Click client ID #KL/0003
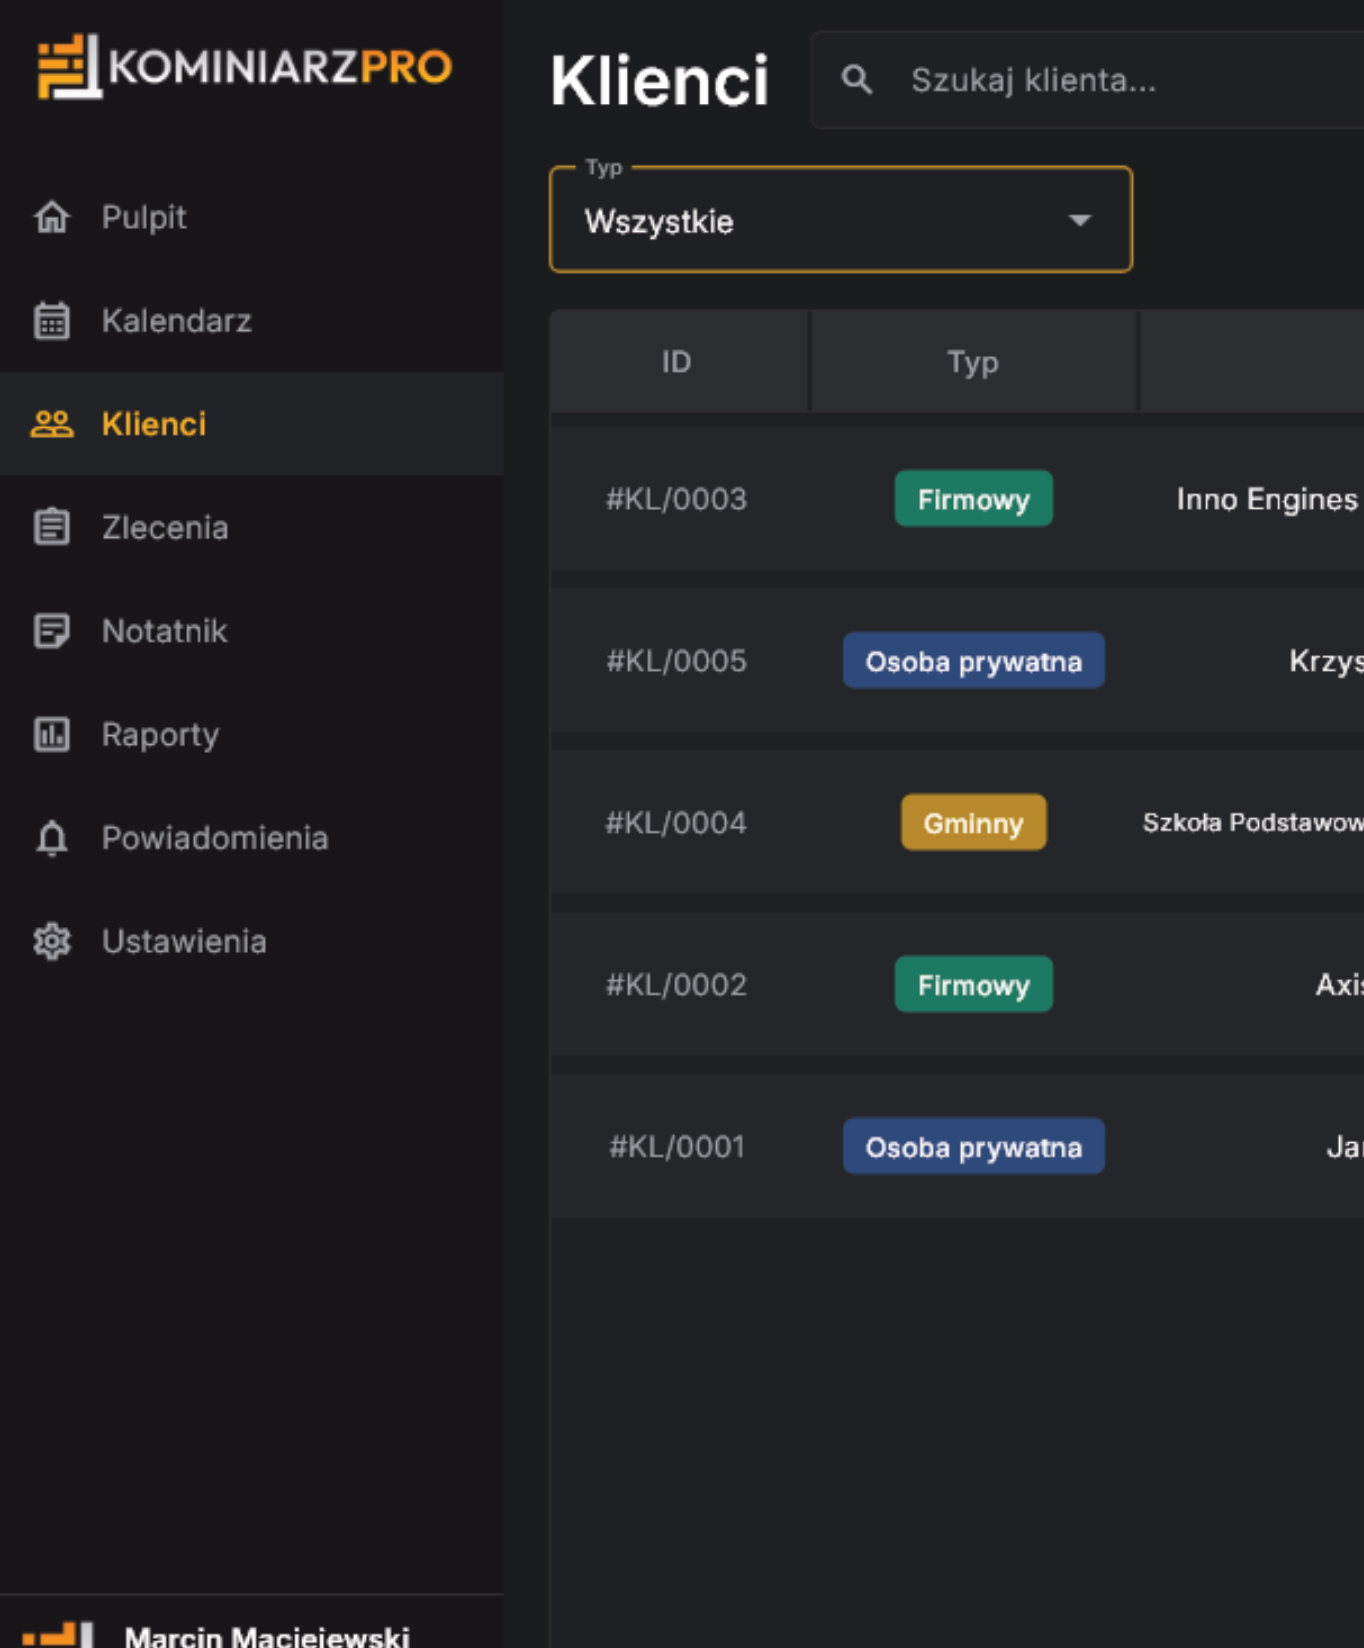Screen dimensions: 1364x1648 [x=677, y=499]
